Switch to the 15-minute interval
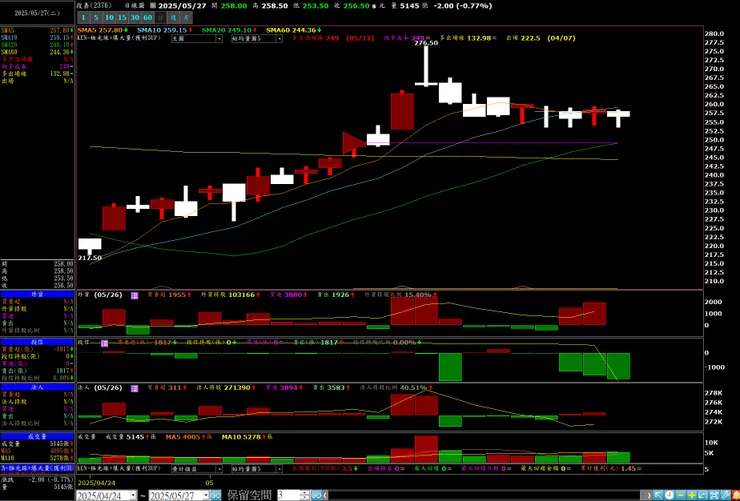 tap(122, 17)
